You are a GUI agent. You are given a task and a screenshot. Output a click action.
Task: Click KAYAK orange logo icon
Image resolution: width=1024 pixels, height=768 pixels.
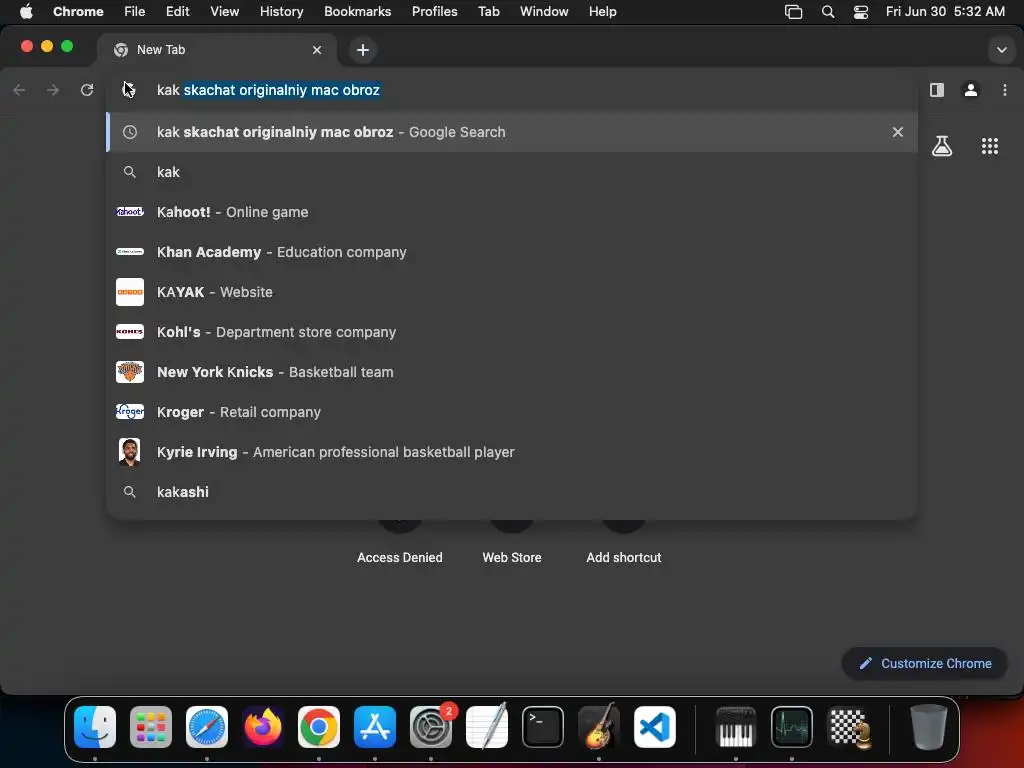point(129,292)
